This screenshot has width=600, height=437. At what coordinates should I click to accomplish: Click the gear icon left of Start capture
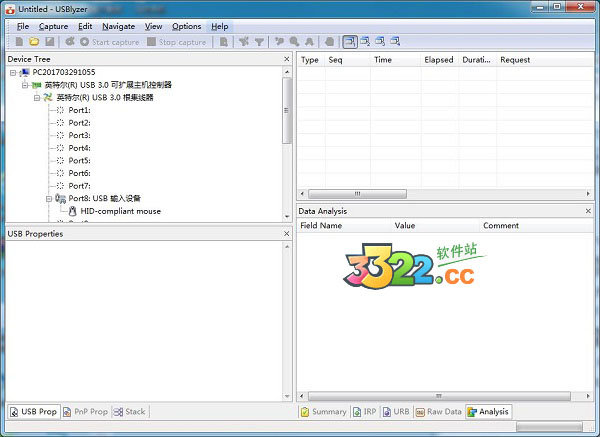(x=70, y=42)
